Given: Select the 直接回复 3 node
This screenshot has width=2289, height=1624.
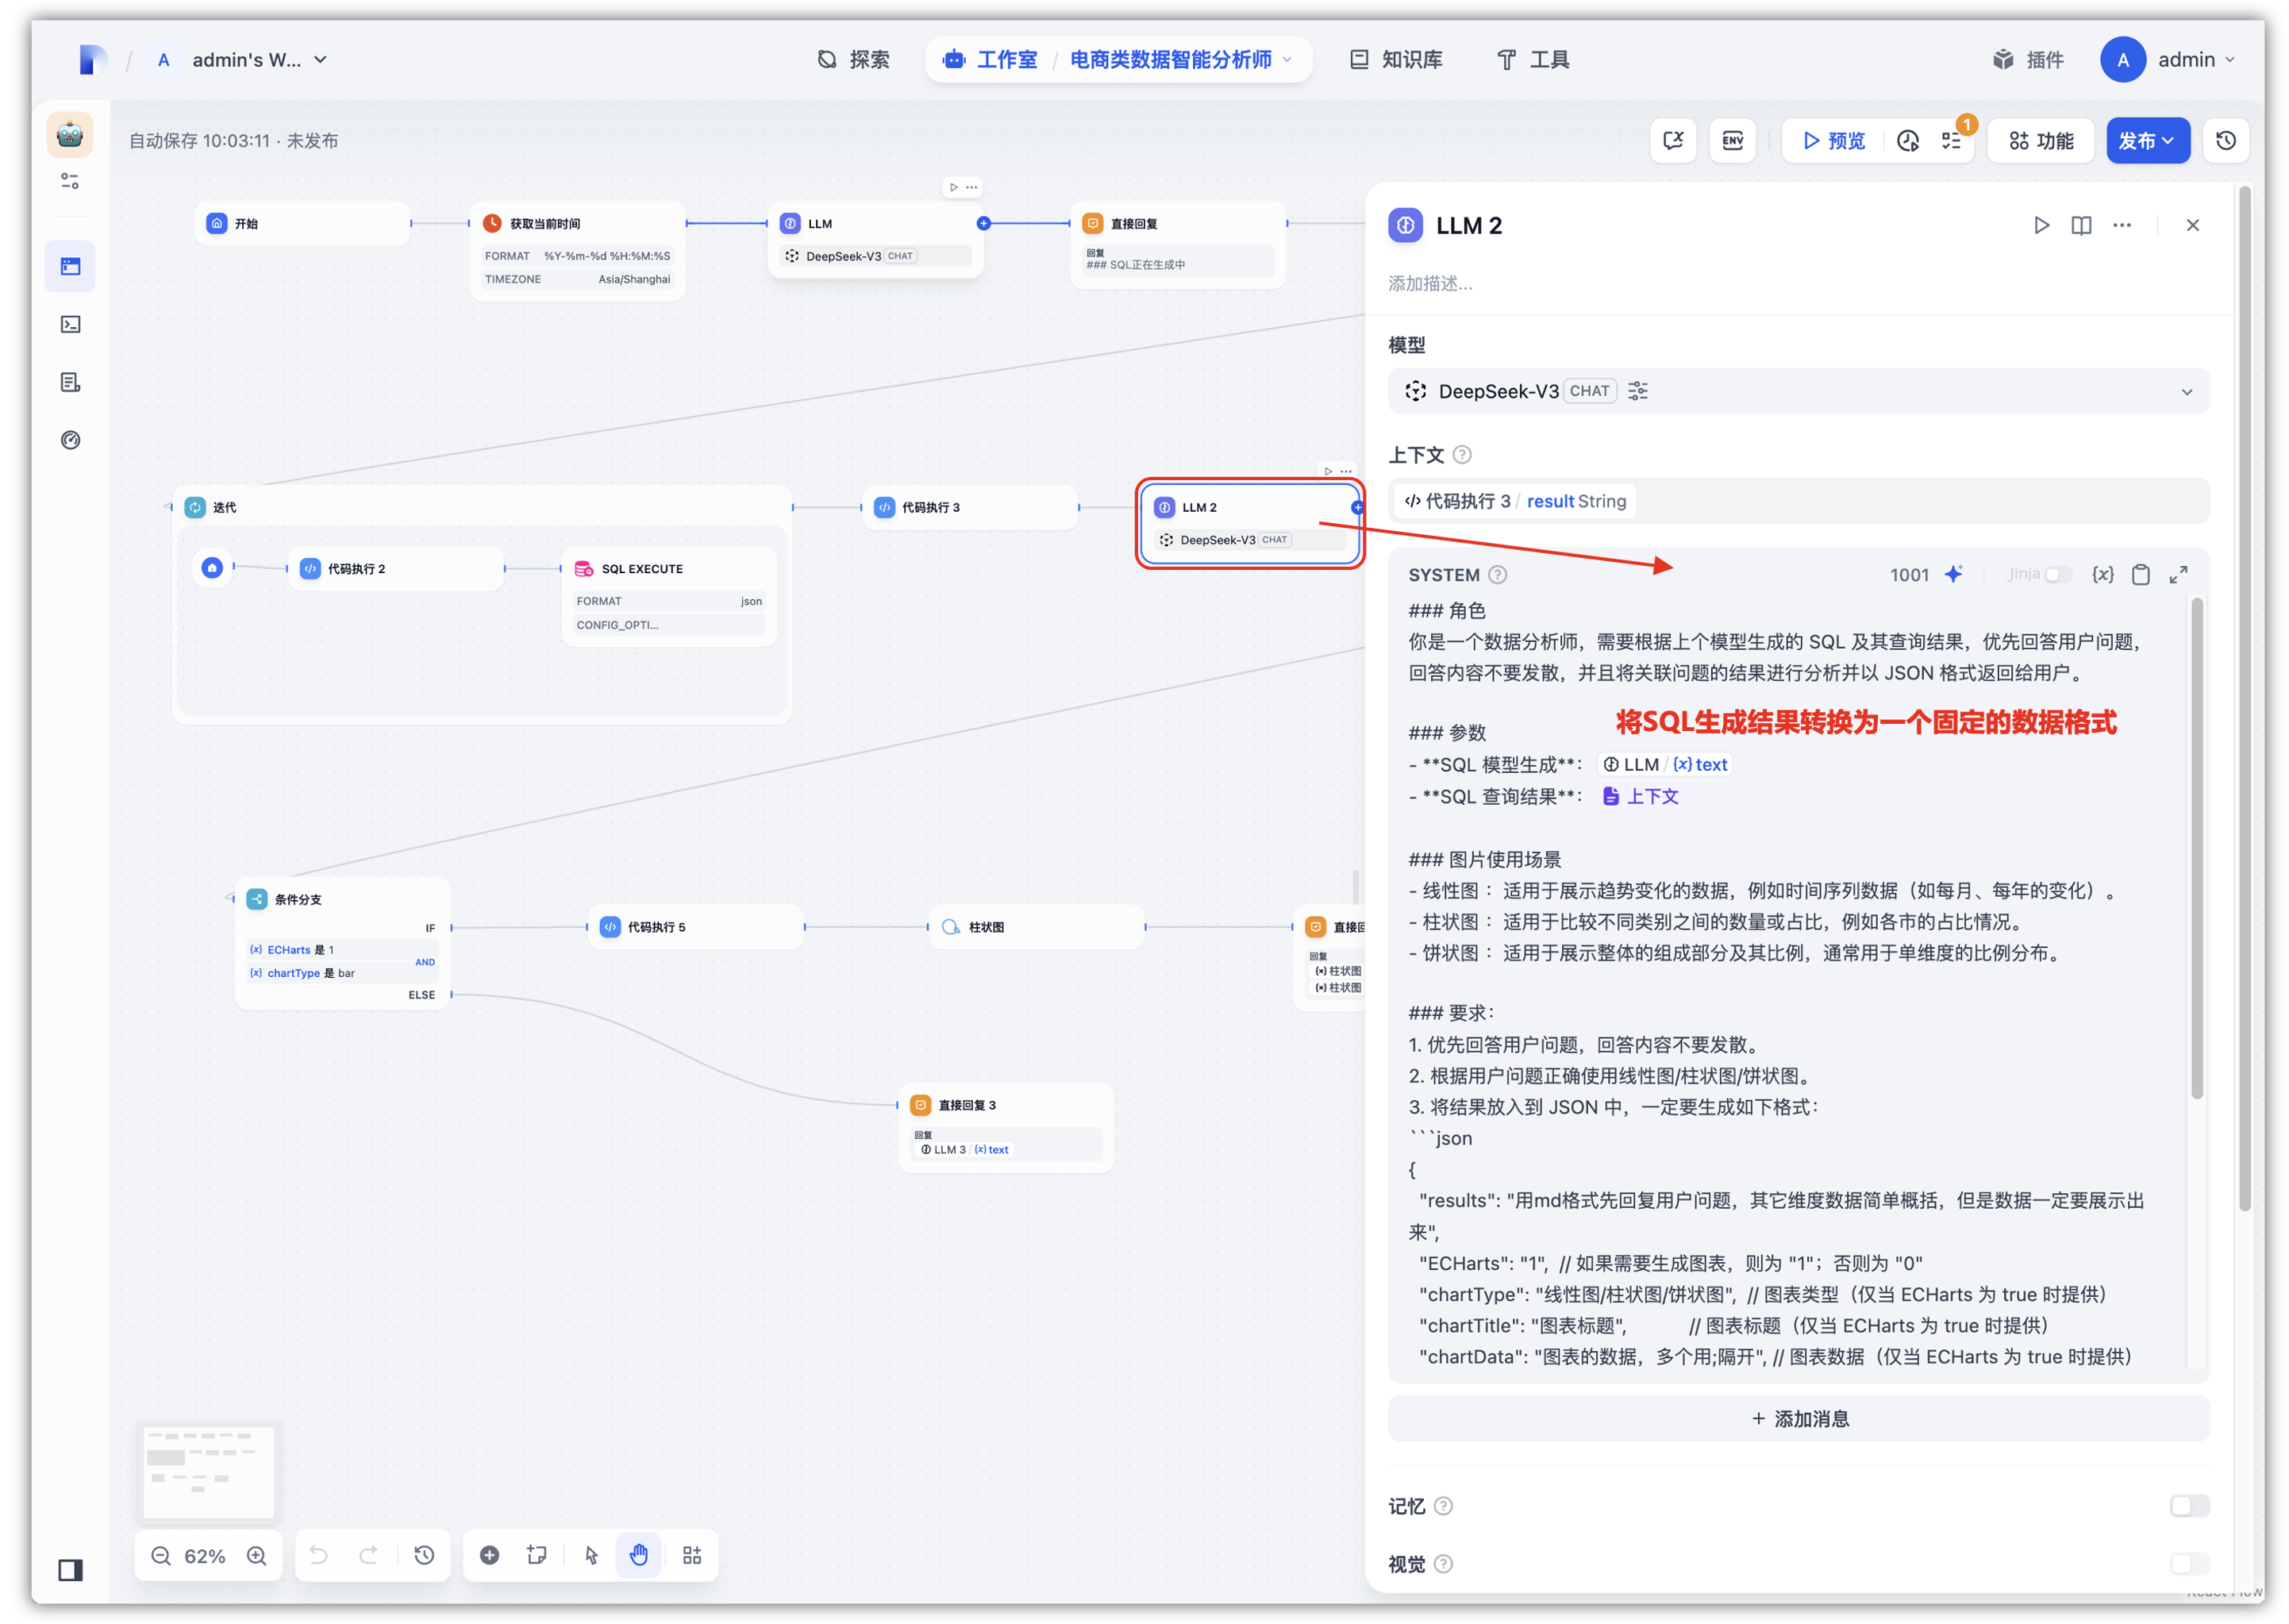Looking at the screenshot, I should [1005, 1127].
